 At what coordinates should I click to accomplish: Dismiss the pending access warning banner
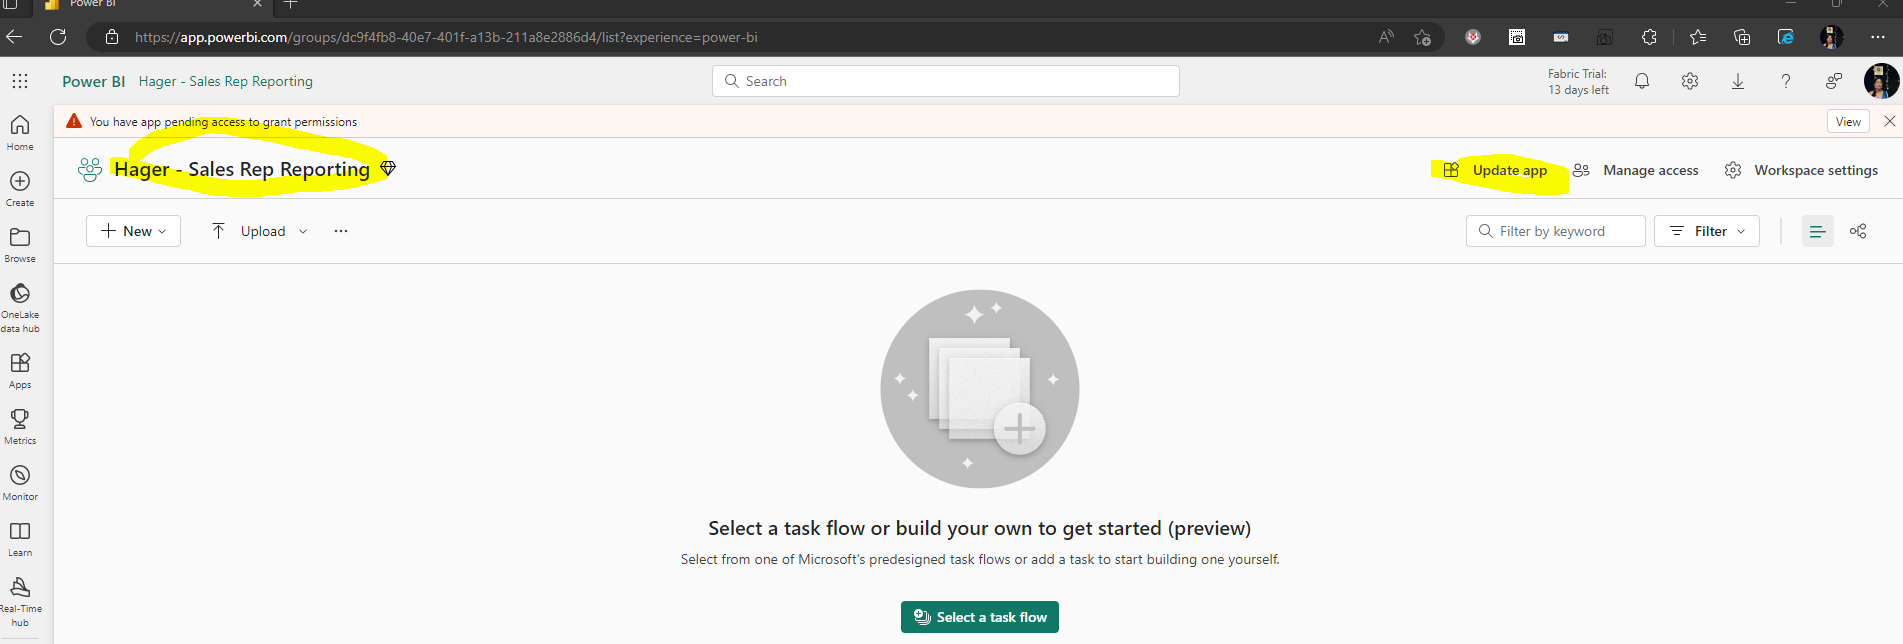[x=1889, y=121]
